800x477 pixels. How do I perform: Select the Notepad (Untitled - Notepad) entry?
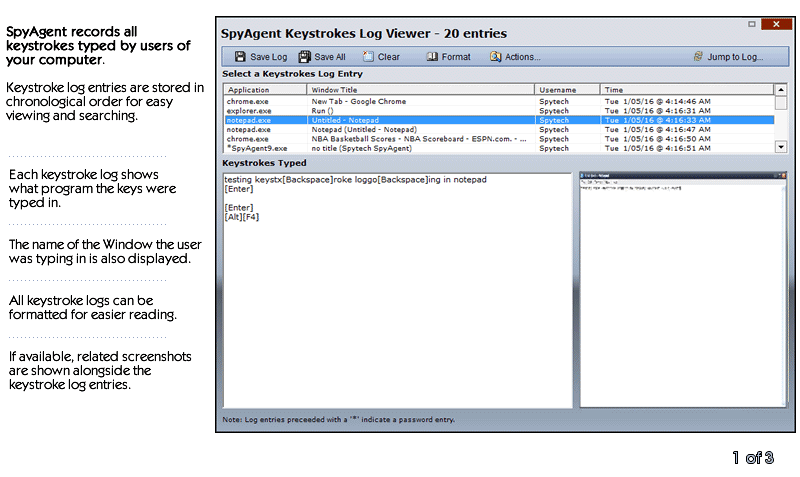tap(499, 130)
